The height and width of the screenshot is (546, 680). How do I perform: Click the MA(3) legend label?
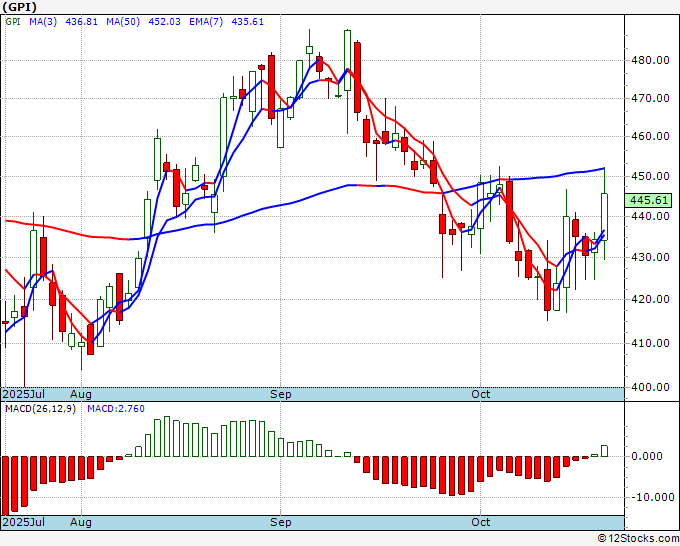click(x=43, y=22)
